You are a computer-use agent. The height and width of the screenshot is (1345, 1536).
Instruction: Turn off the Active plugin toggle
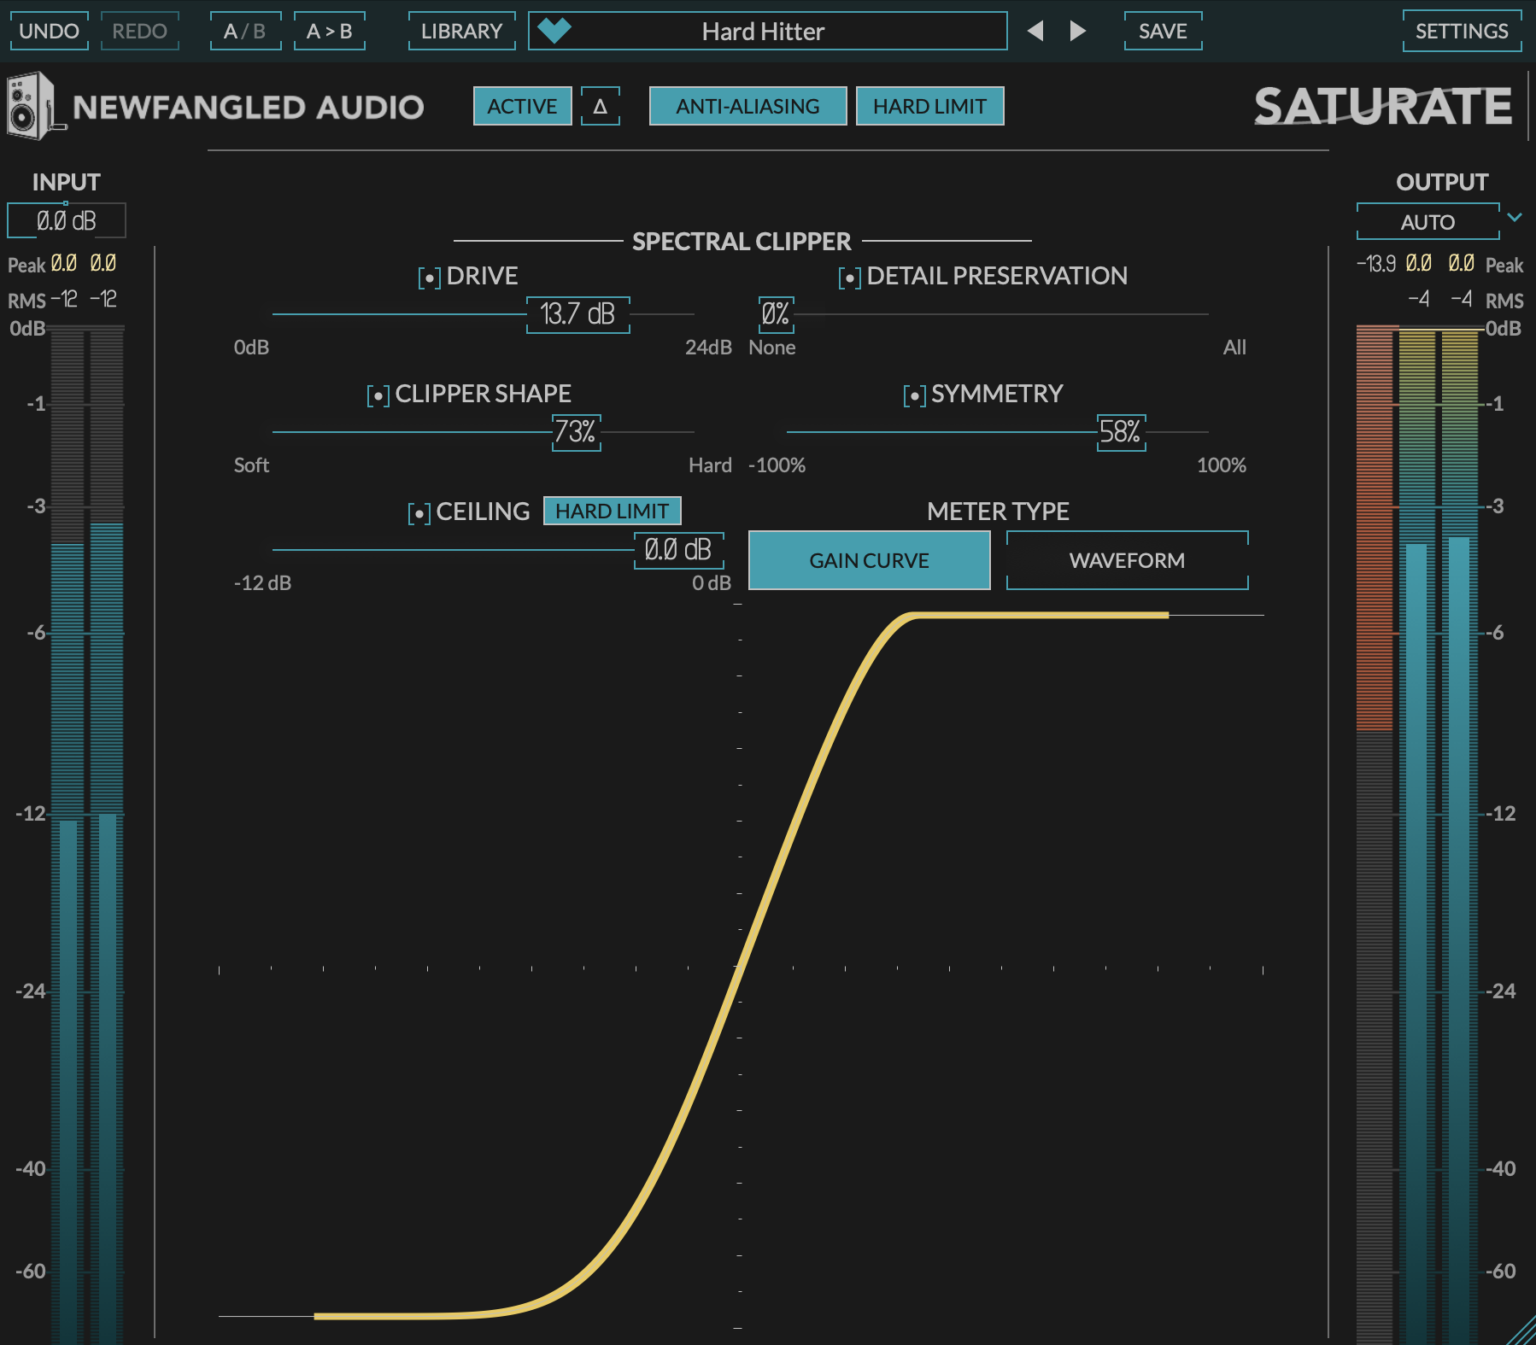point(522,105)
